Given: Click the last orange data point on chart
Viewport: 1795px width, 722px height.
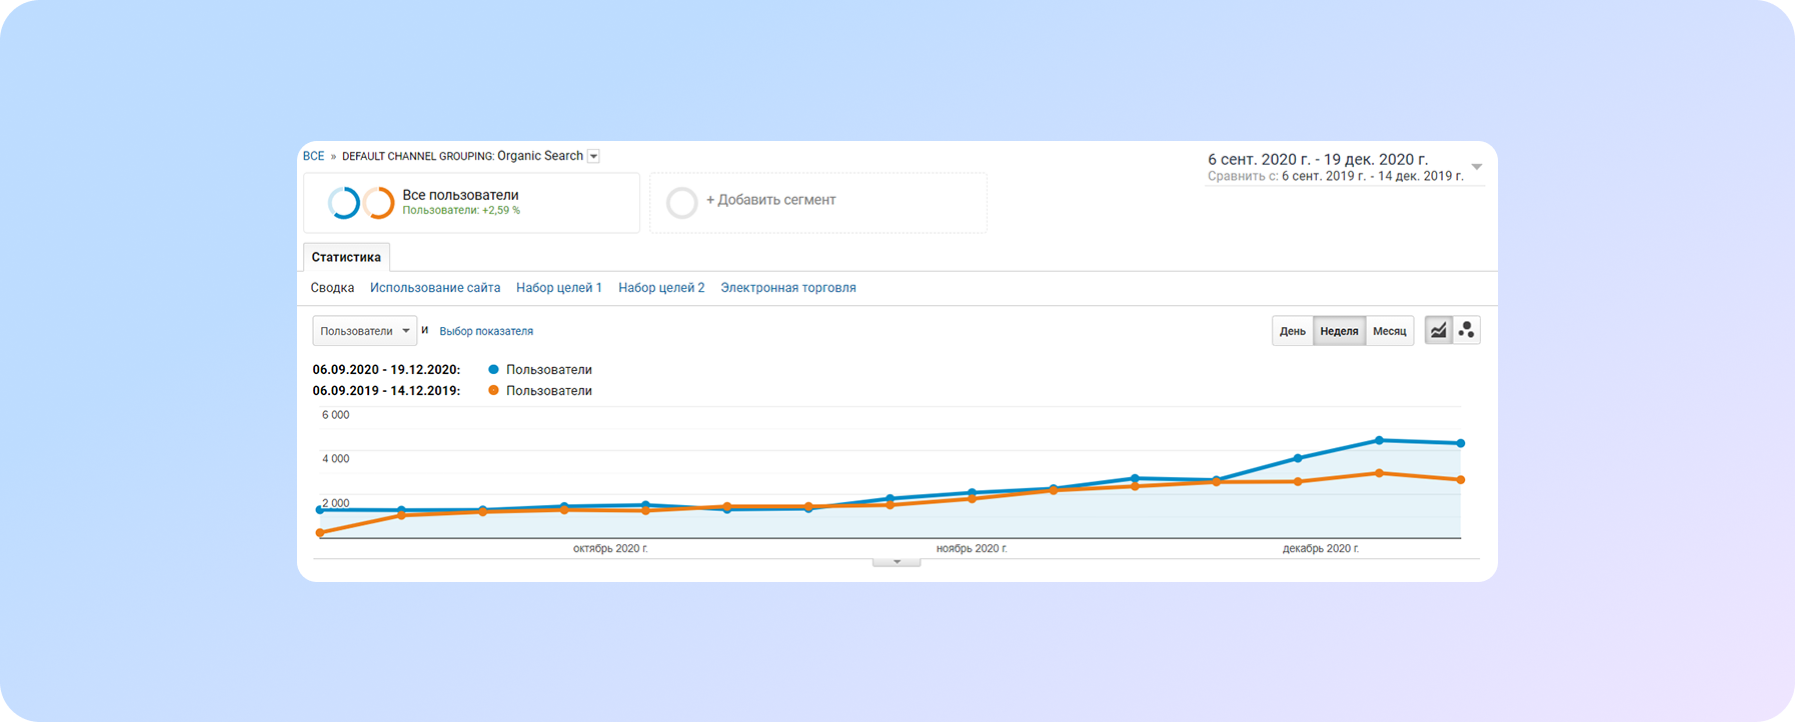Looking at the screenshot, I should 1461,480.
